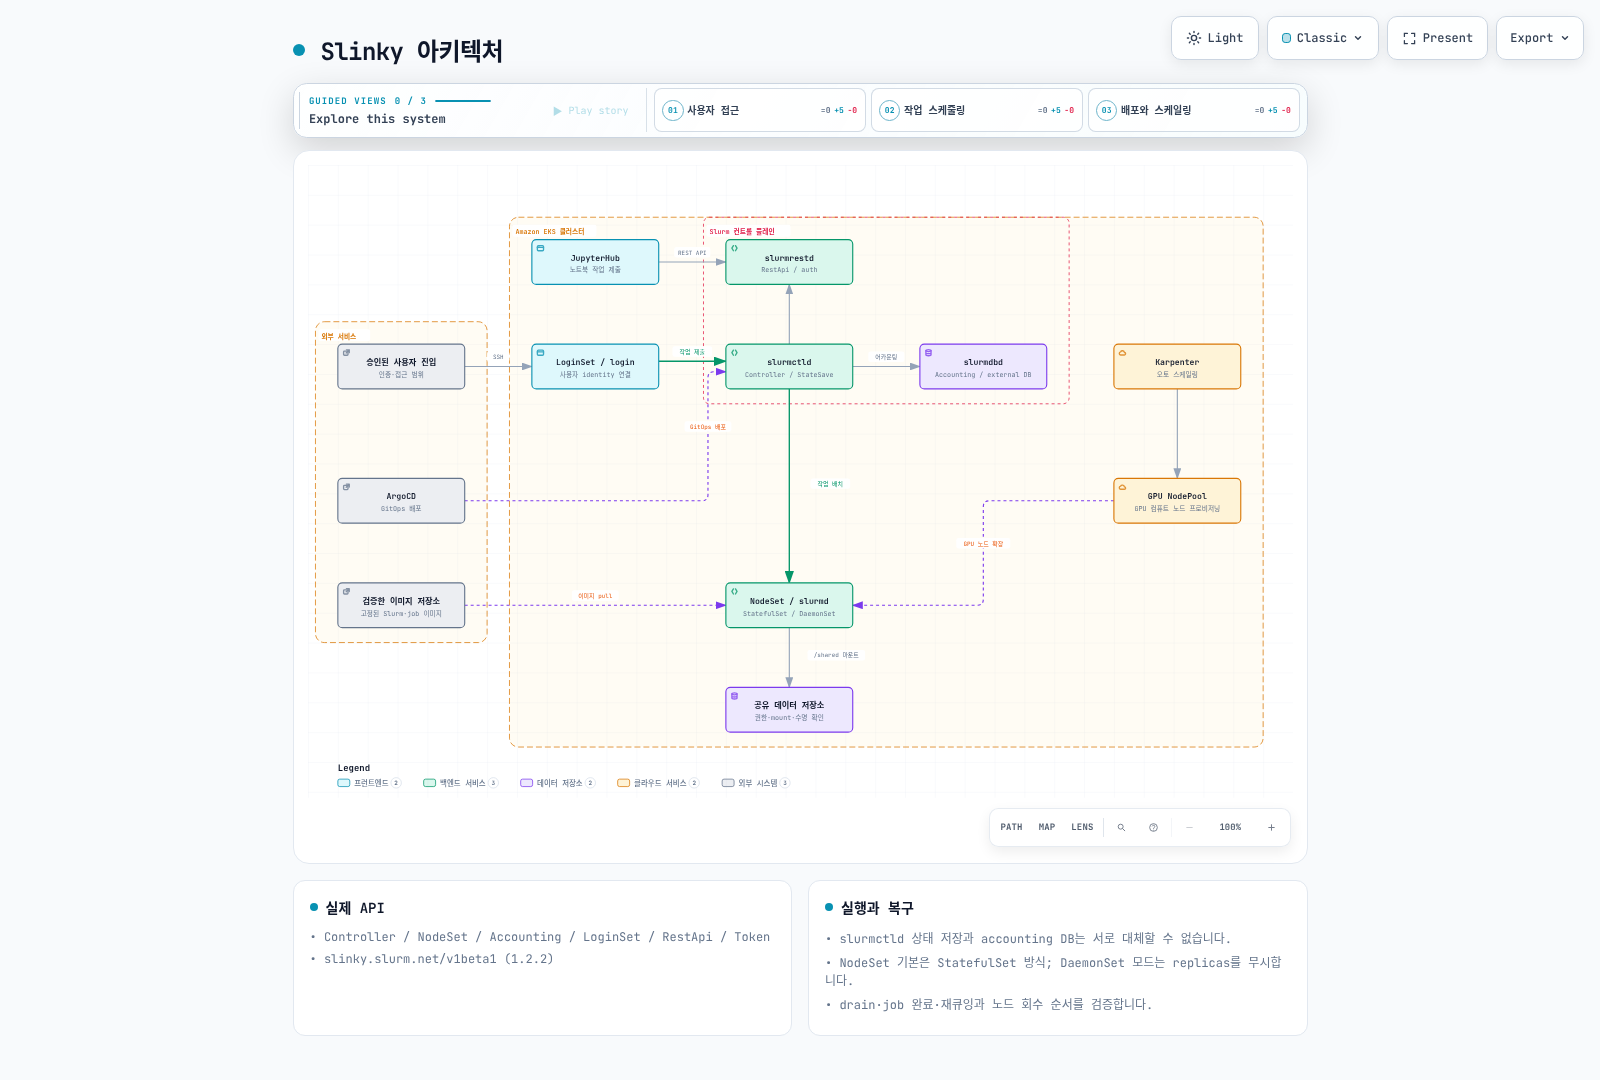Select the slurmrestd node
The width and height of the screenshot is (1600, 1080).
click(789, 262)
